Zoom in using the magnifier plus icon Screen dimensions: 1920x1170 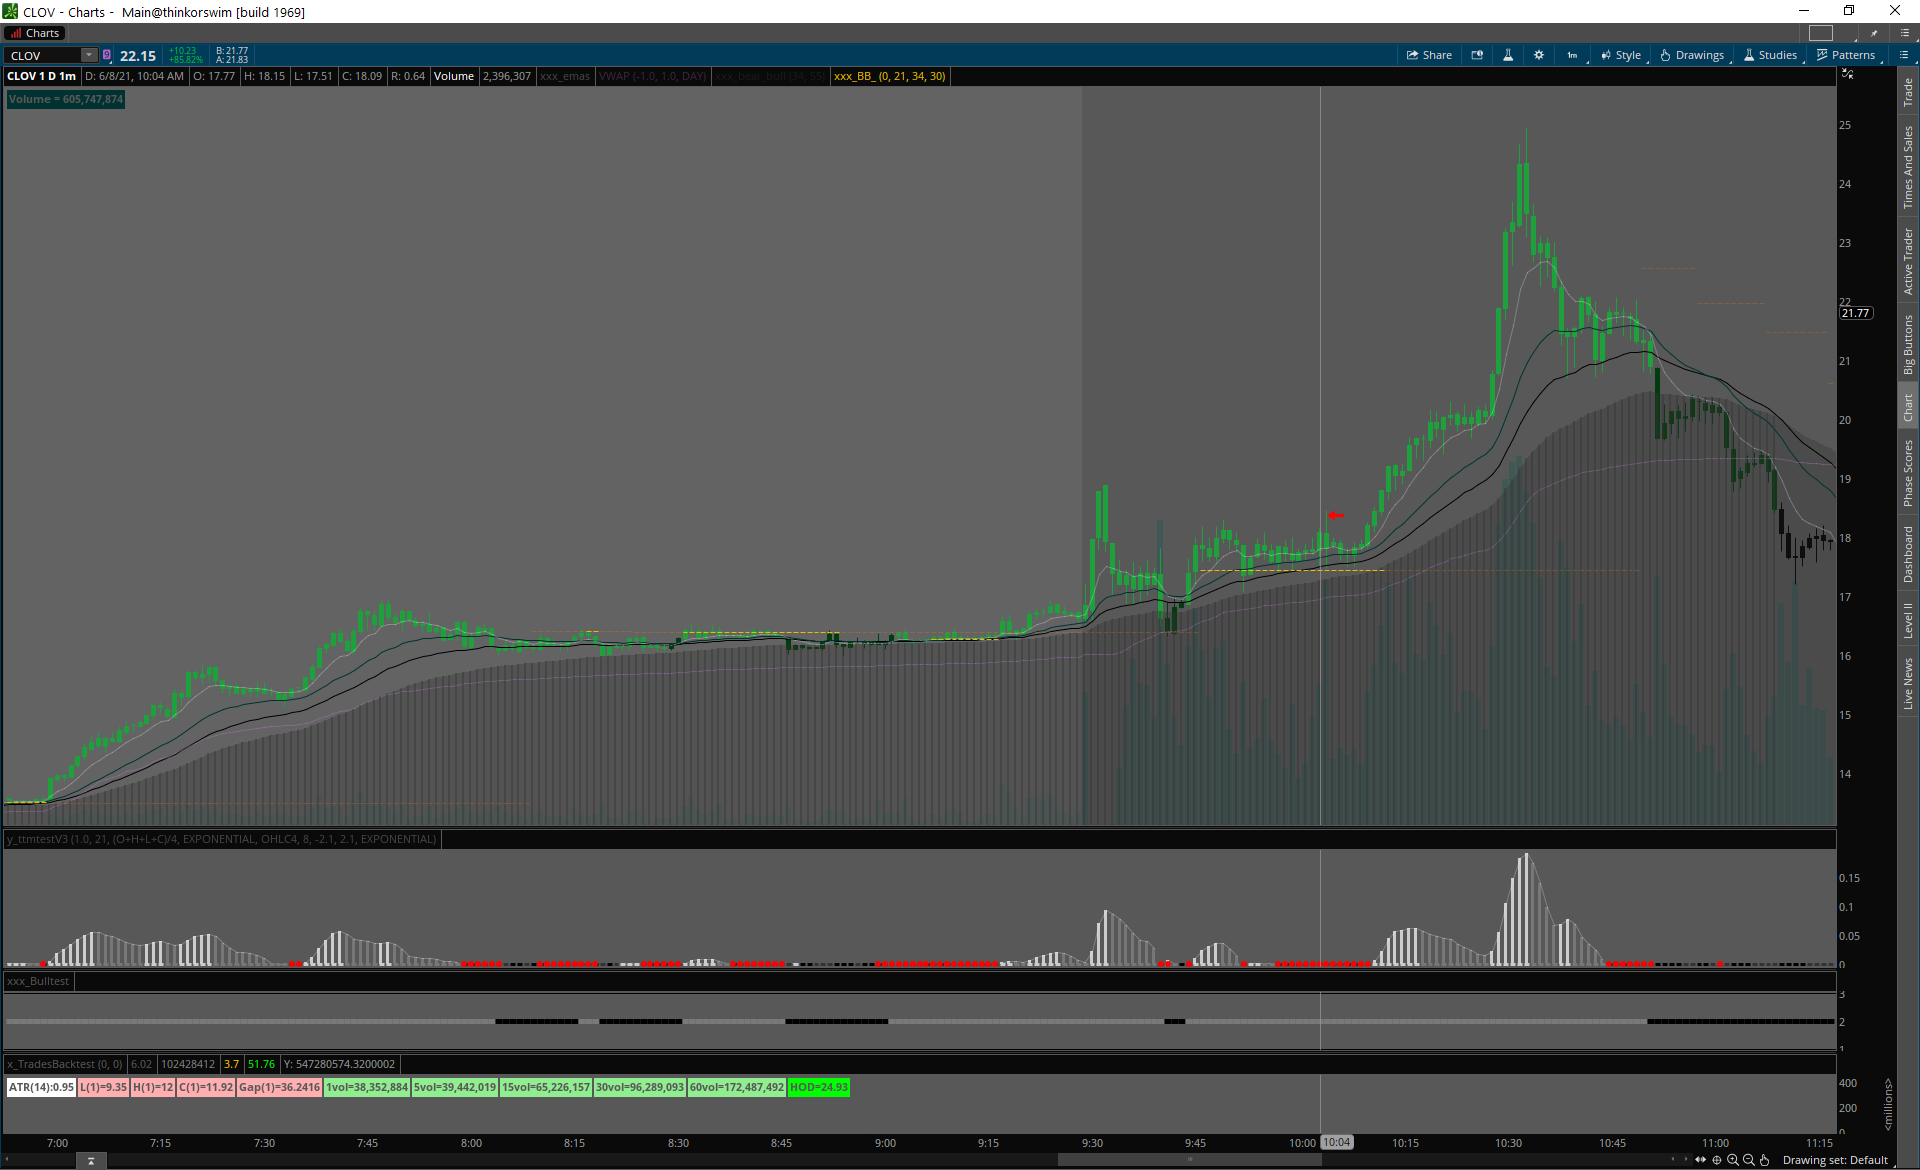[1733, 1160]
